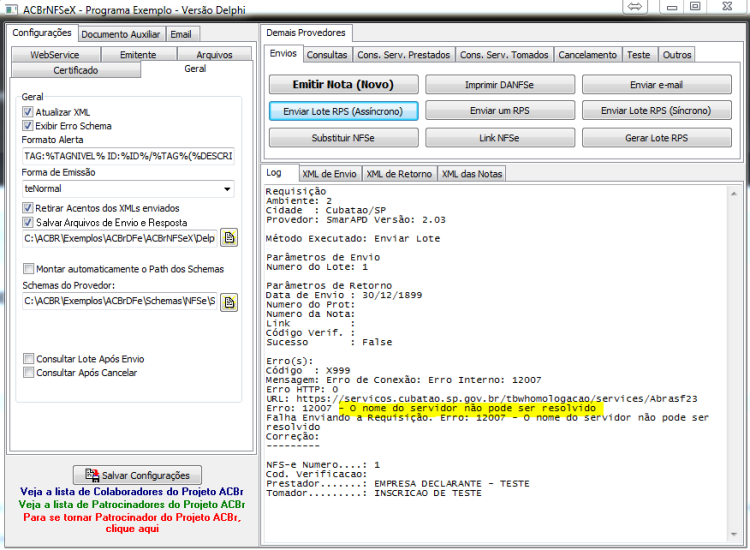Screen dimensions: 750x550
Task: Switch to Emitente tab
Action: 138,55
